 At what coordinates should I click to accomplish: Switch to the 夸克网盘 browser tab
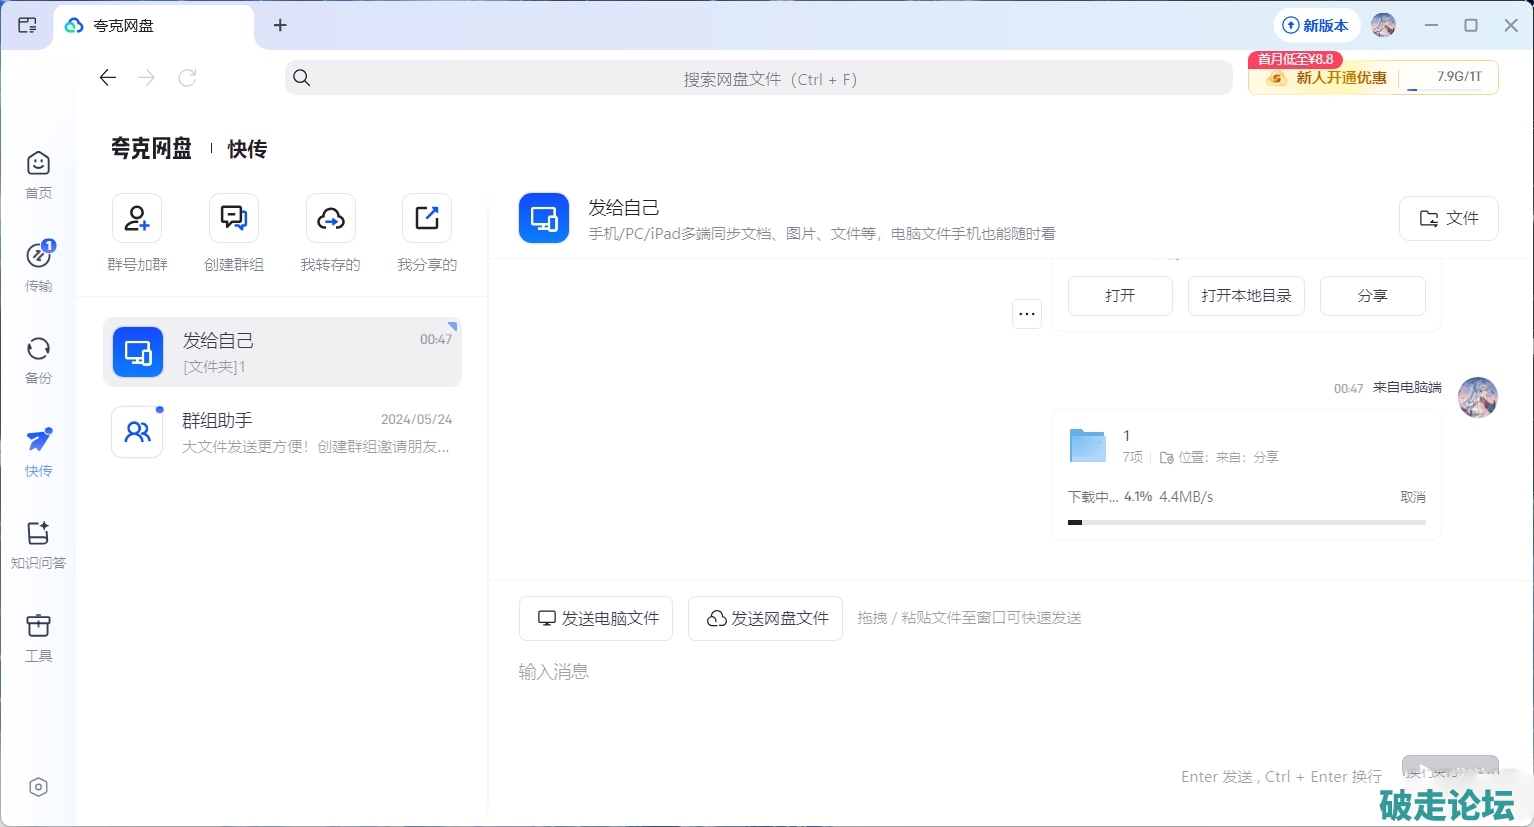(x=152, y=26)
